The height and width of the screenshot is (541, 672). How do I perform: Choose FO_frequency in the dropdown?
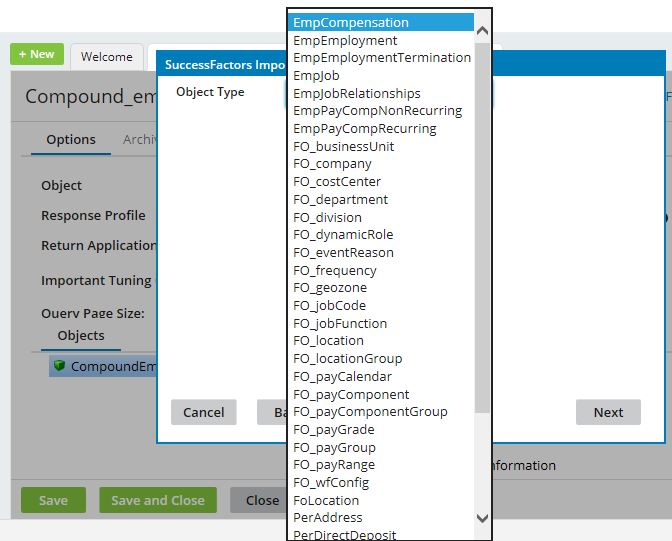(381, 270)
